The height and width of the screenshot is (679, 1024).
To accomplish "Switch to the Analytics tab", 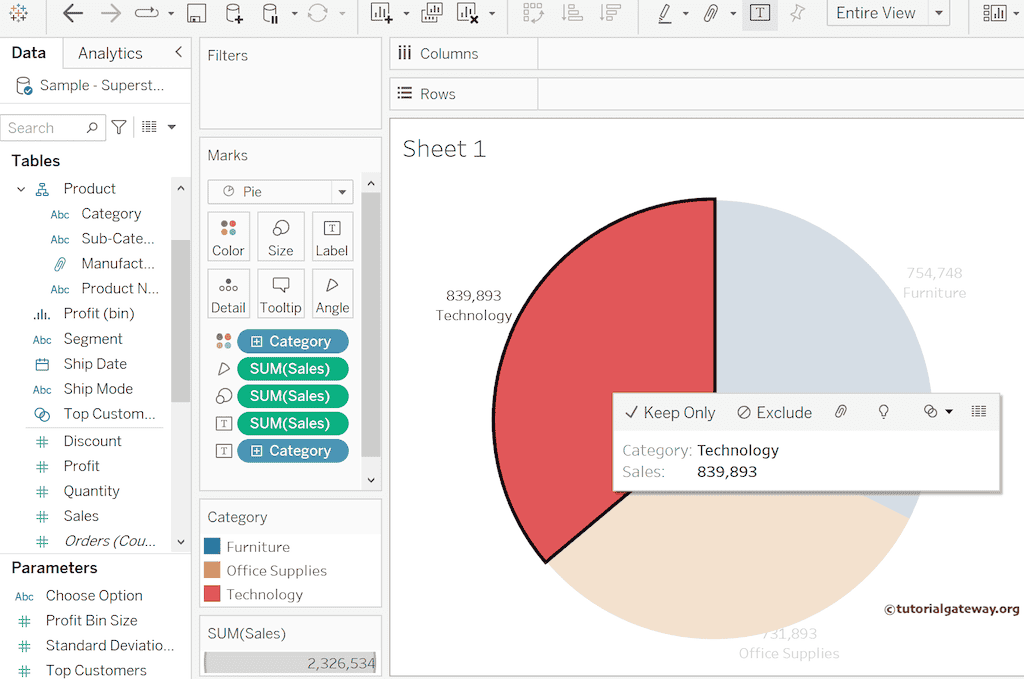I will point(110,53).
